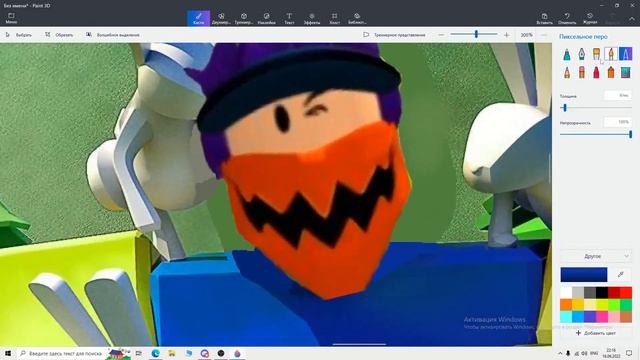Viewport: 640px width, 360px height.
Task: Open the notification center icon
Action: (x=629, y=353)
